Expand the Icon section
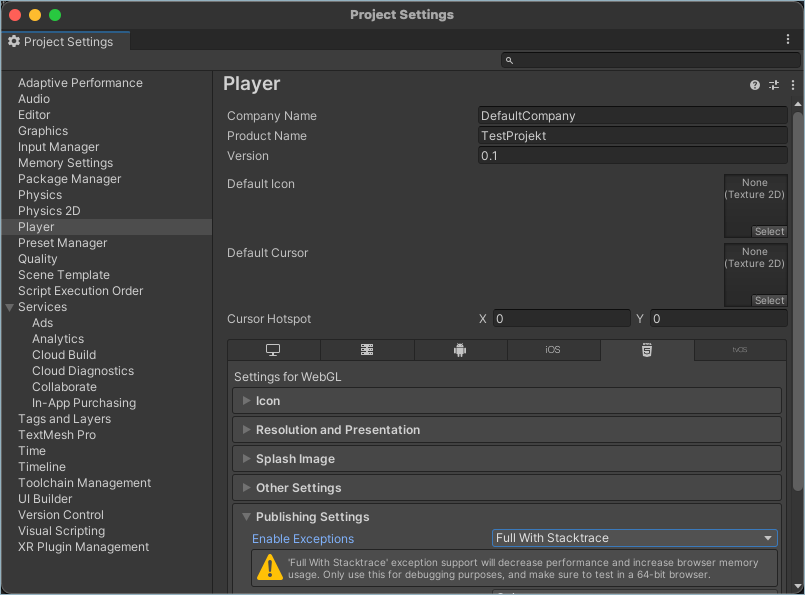This screenshot has height=595, width=805. (x=246, y=401)
